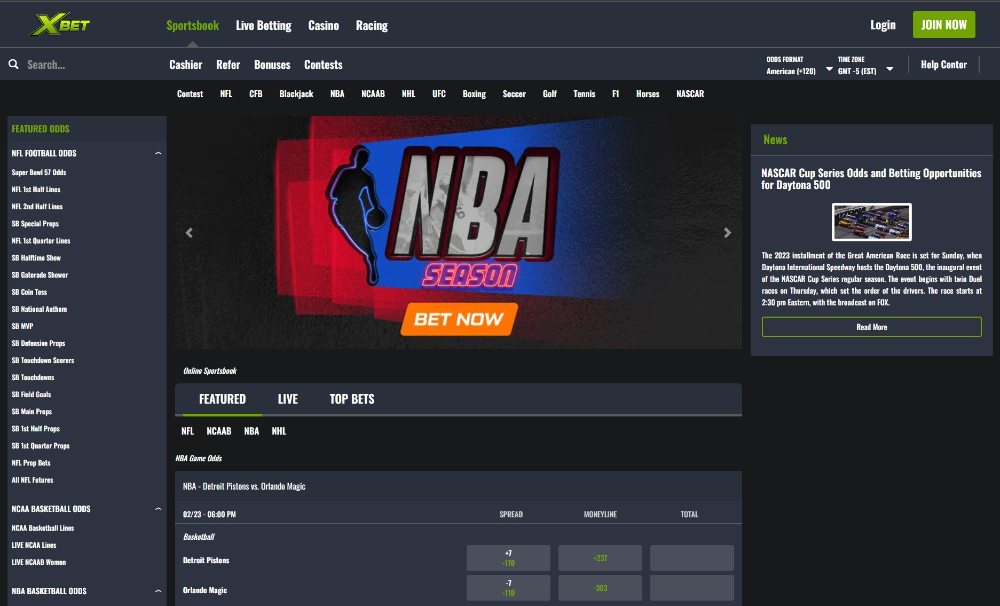
Task: Open the Refer page
Action: point(228,64)
